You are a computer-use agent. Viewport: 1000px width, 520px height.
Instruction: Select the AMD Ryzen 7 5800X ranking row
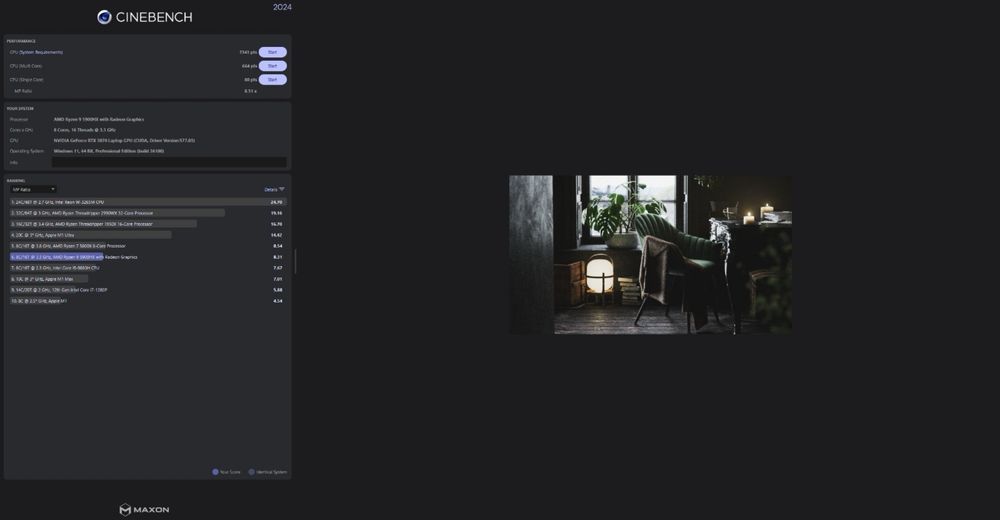[x=147, y=246]
